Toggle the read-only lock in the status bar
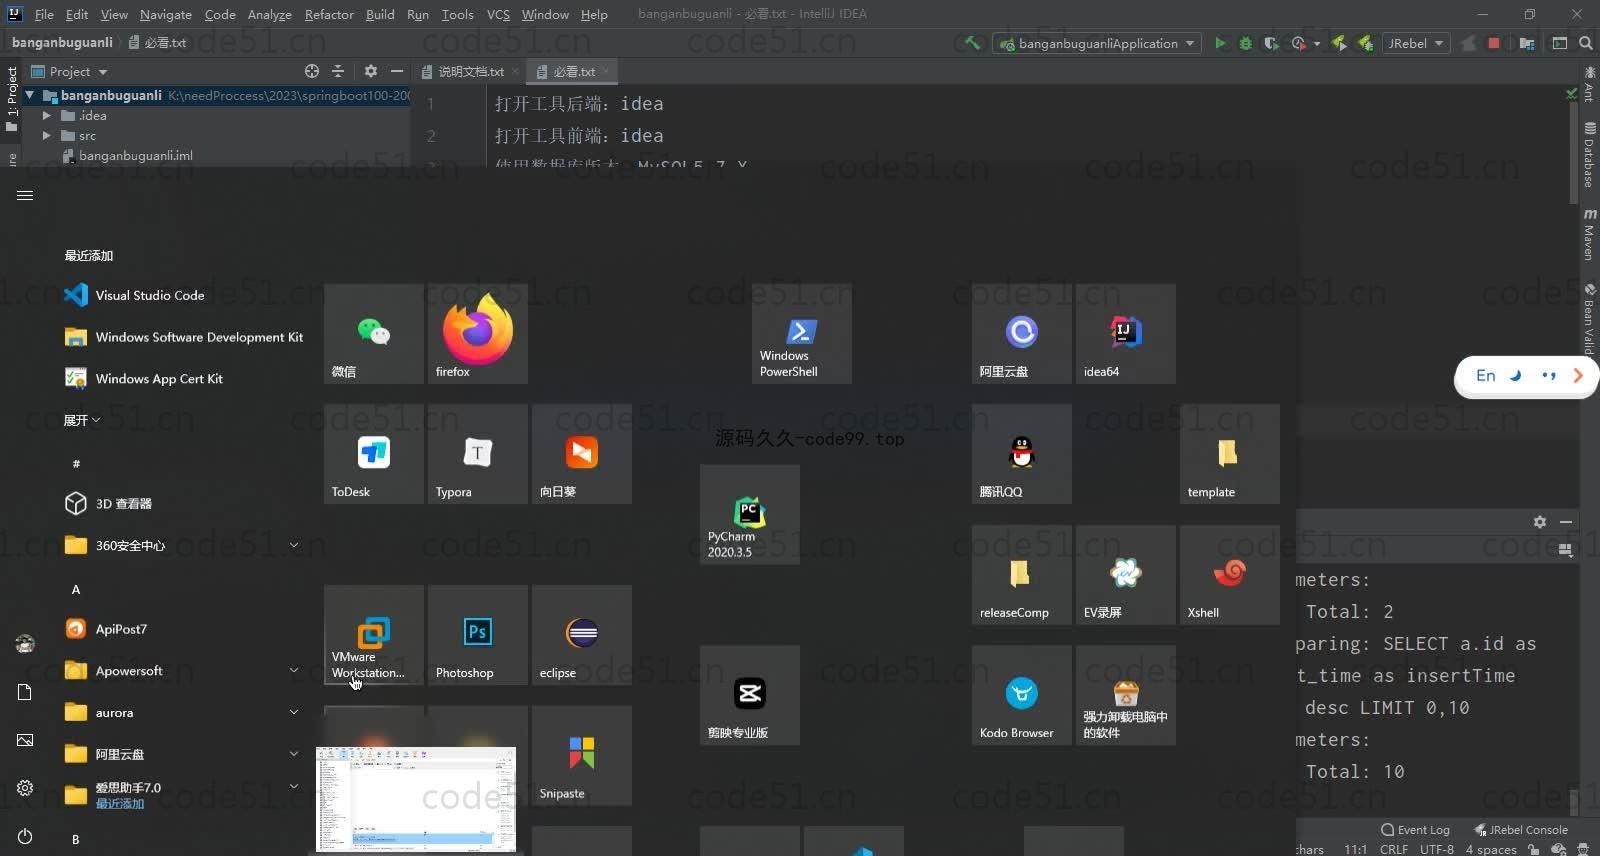 [x=1534, y=849]
